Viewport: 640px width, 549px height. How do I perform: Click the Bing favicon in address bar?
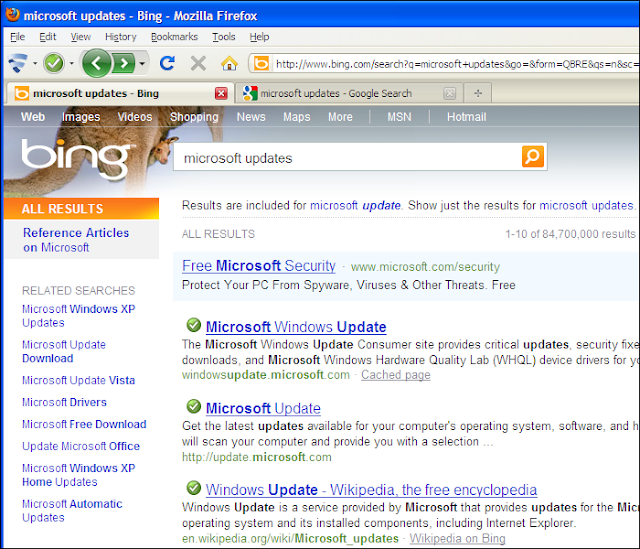tap(261, 64)
